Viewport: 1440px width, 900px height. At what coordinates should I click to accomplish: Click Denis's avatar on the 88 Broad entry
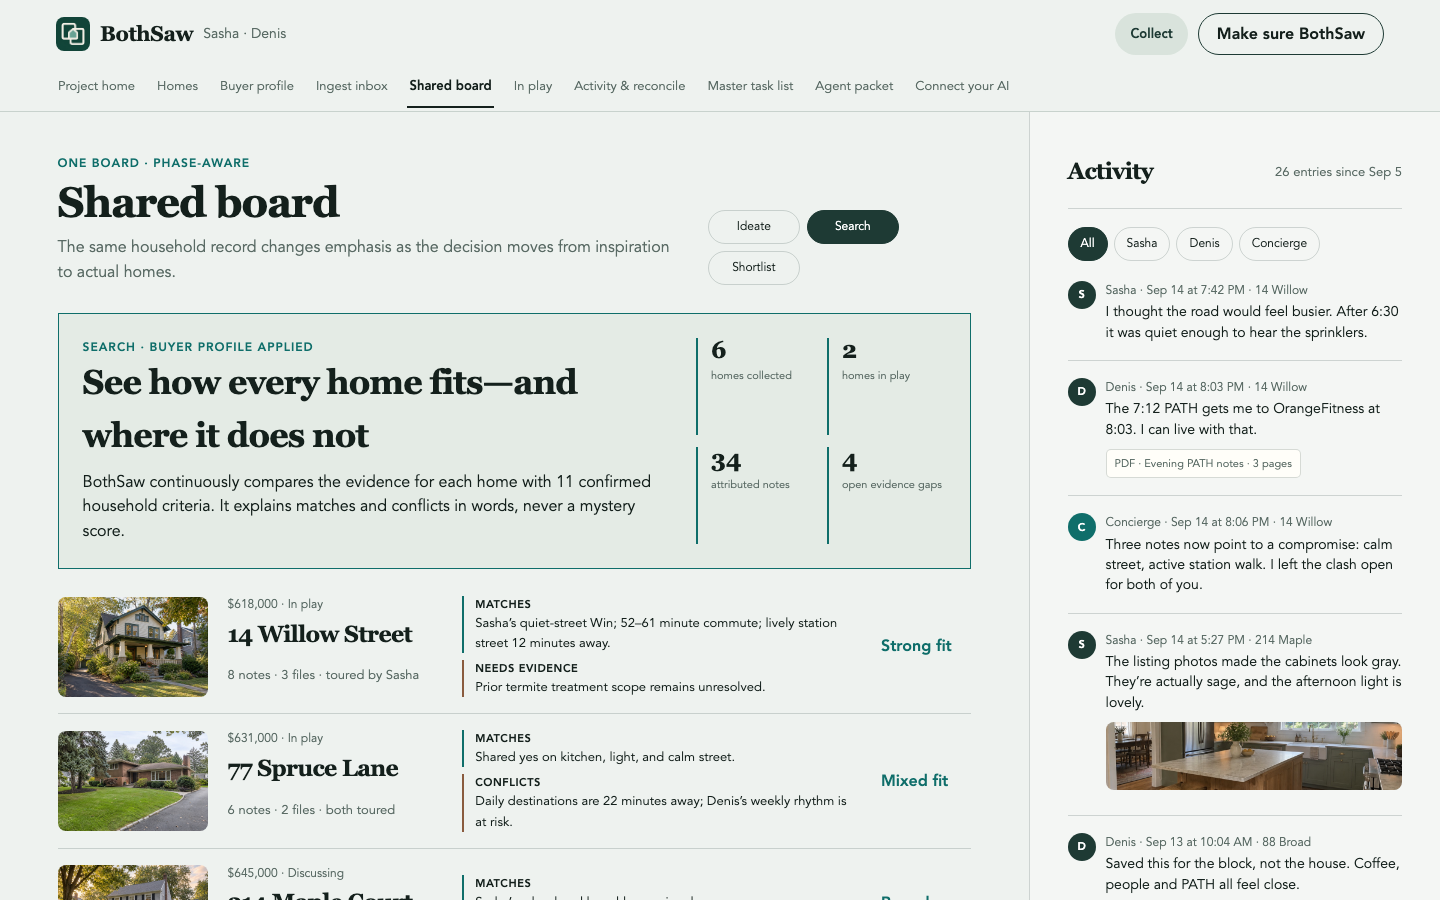coord(1081,847)
